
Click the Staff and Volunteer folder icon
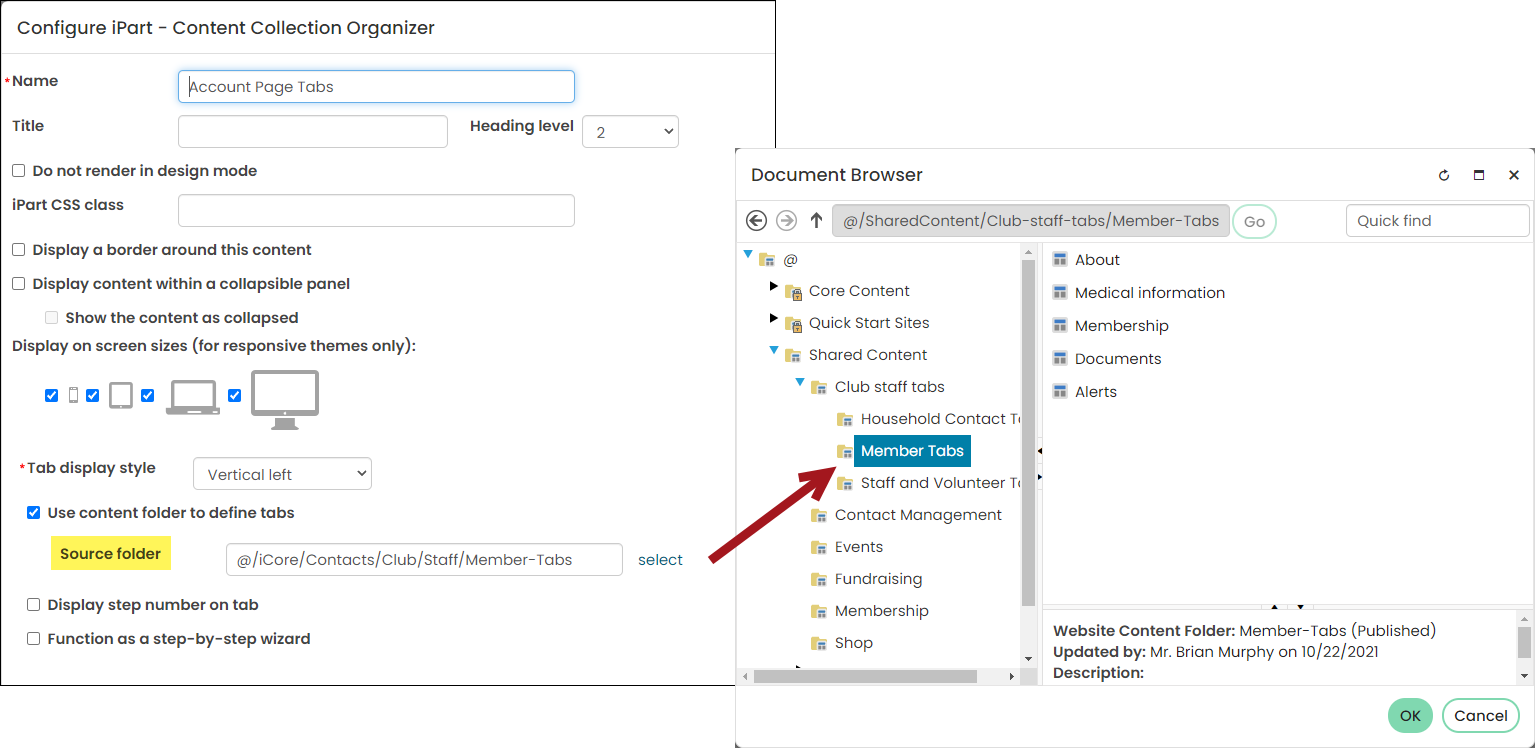click(x=845, y=483)
